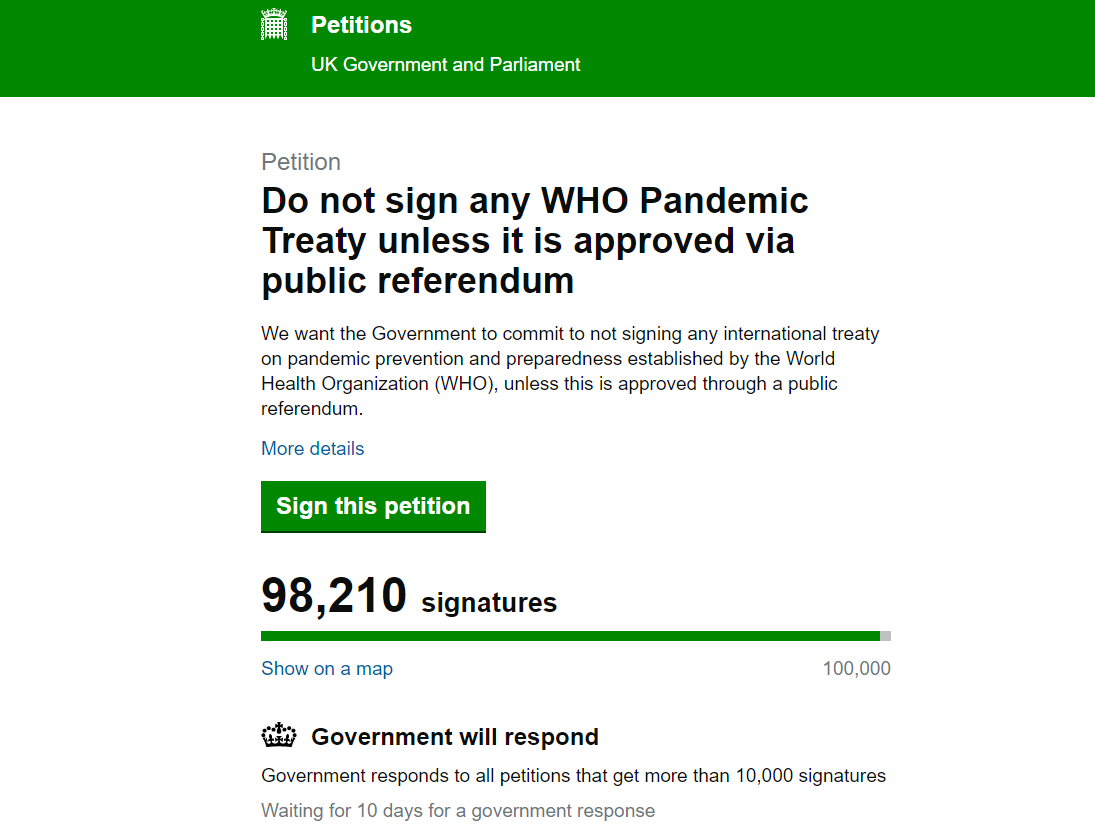The image size is (1095, 836).
Task: Click the 100,000 signature target label
Action: point(856,669)
